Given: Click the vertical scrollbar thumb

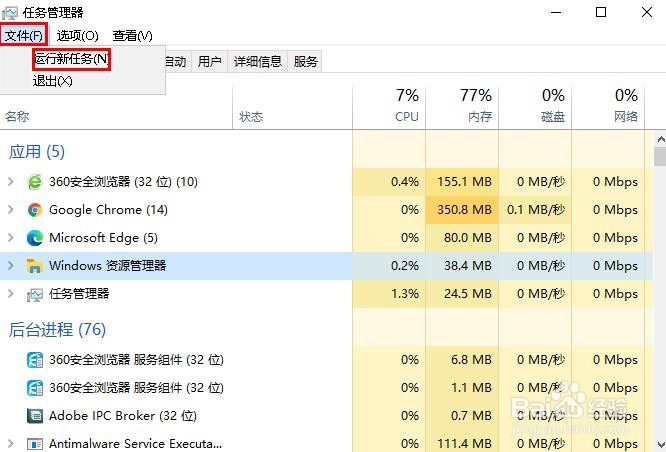Looking at the screenshot, I should coord(660,156).
